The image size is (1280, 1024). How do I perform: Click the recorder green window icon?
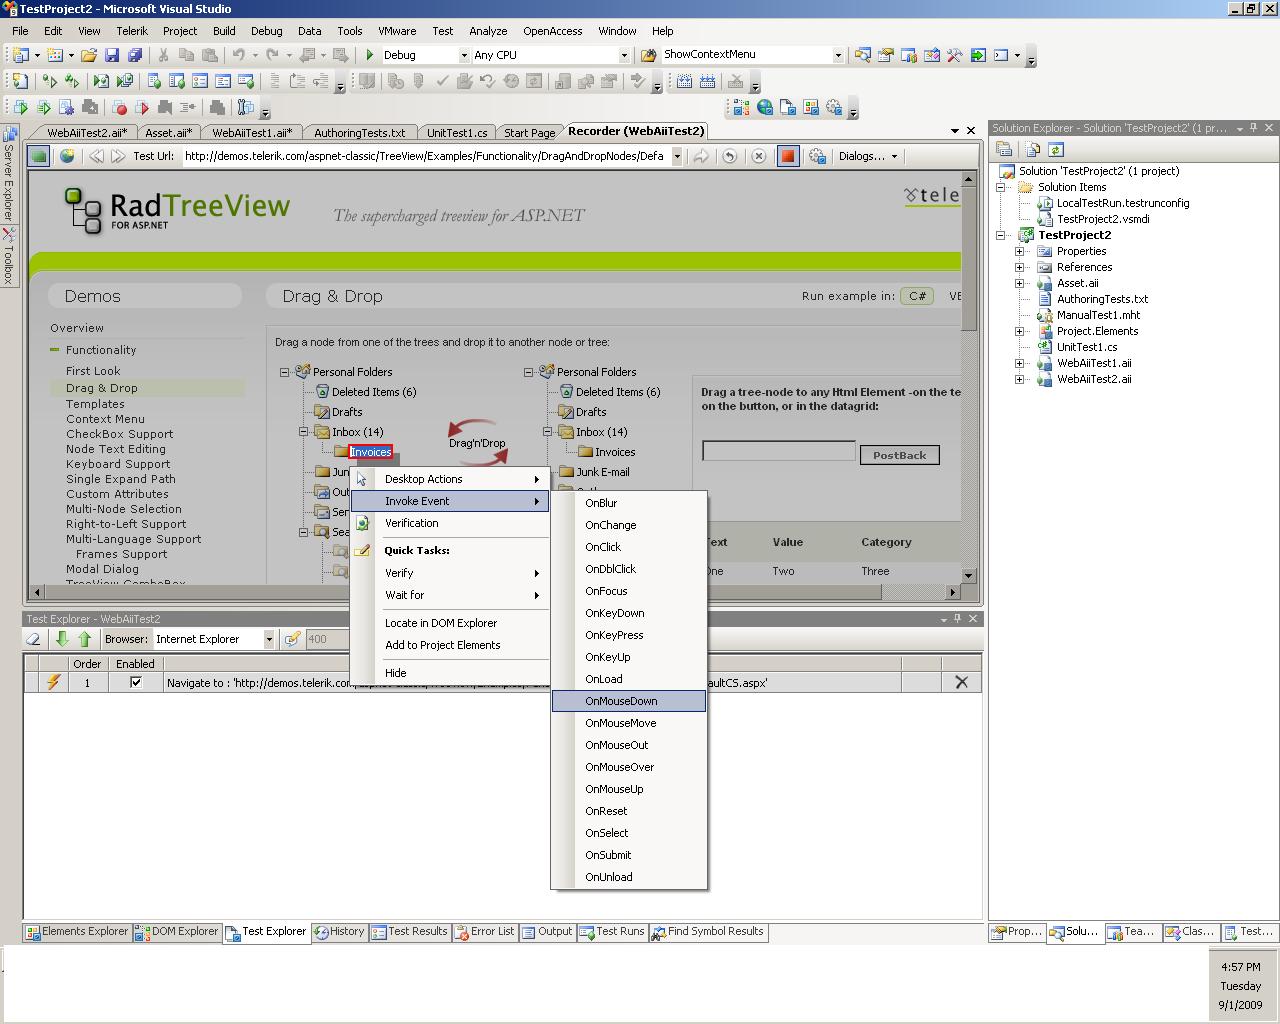coord(38,156)
